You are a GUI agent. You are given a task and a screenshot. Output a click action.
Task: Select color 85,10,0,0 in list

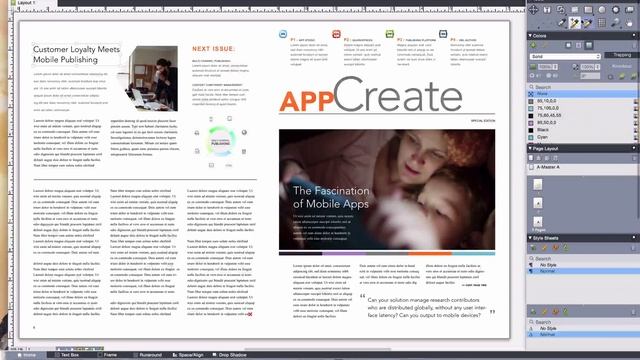click(583, 101)
